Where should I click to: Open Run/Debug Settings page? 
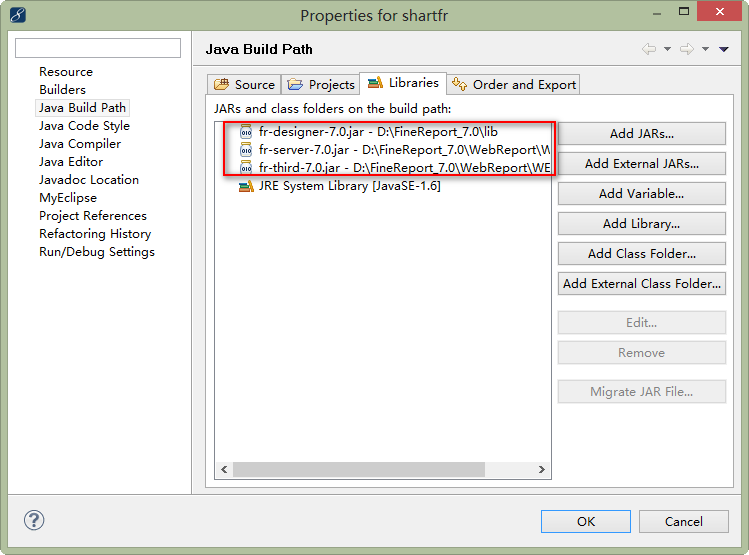(97, 252)
